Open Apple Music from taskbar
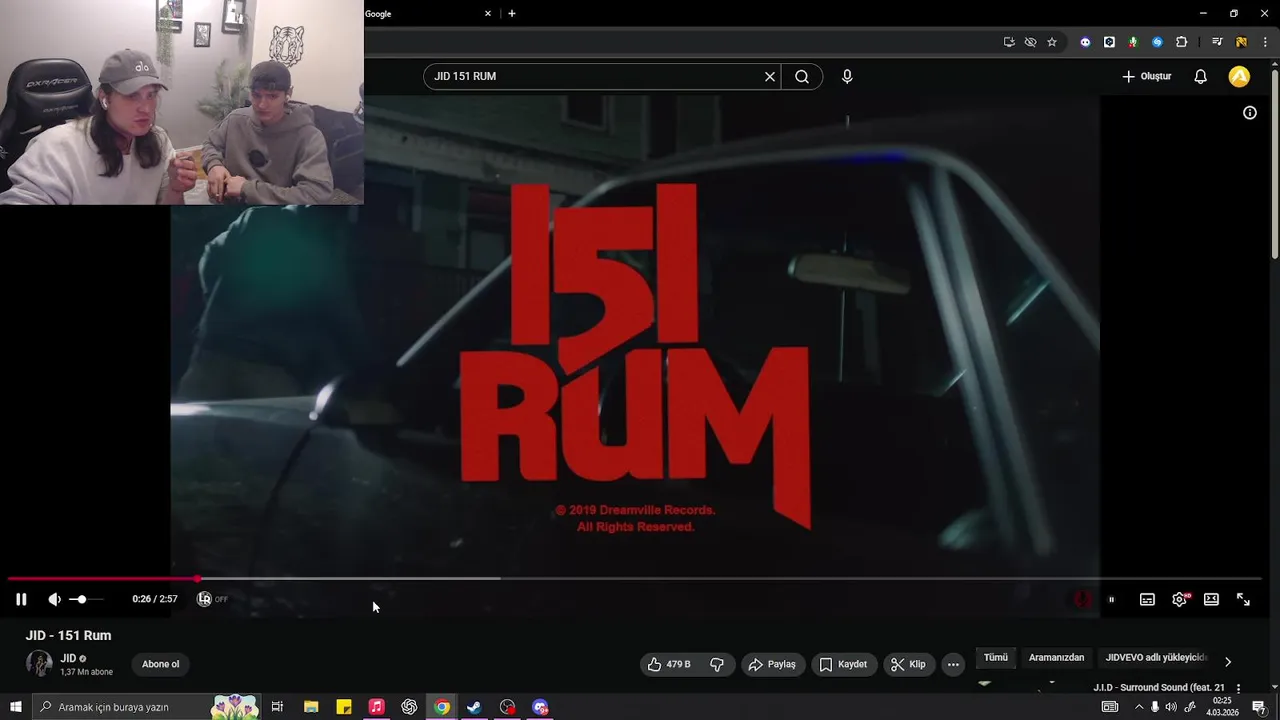The height and width of the screenshot is (720, 1280). pos(376,707)
